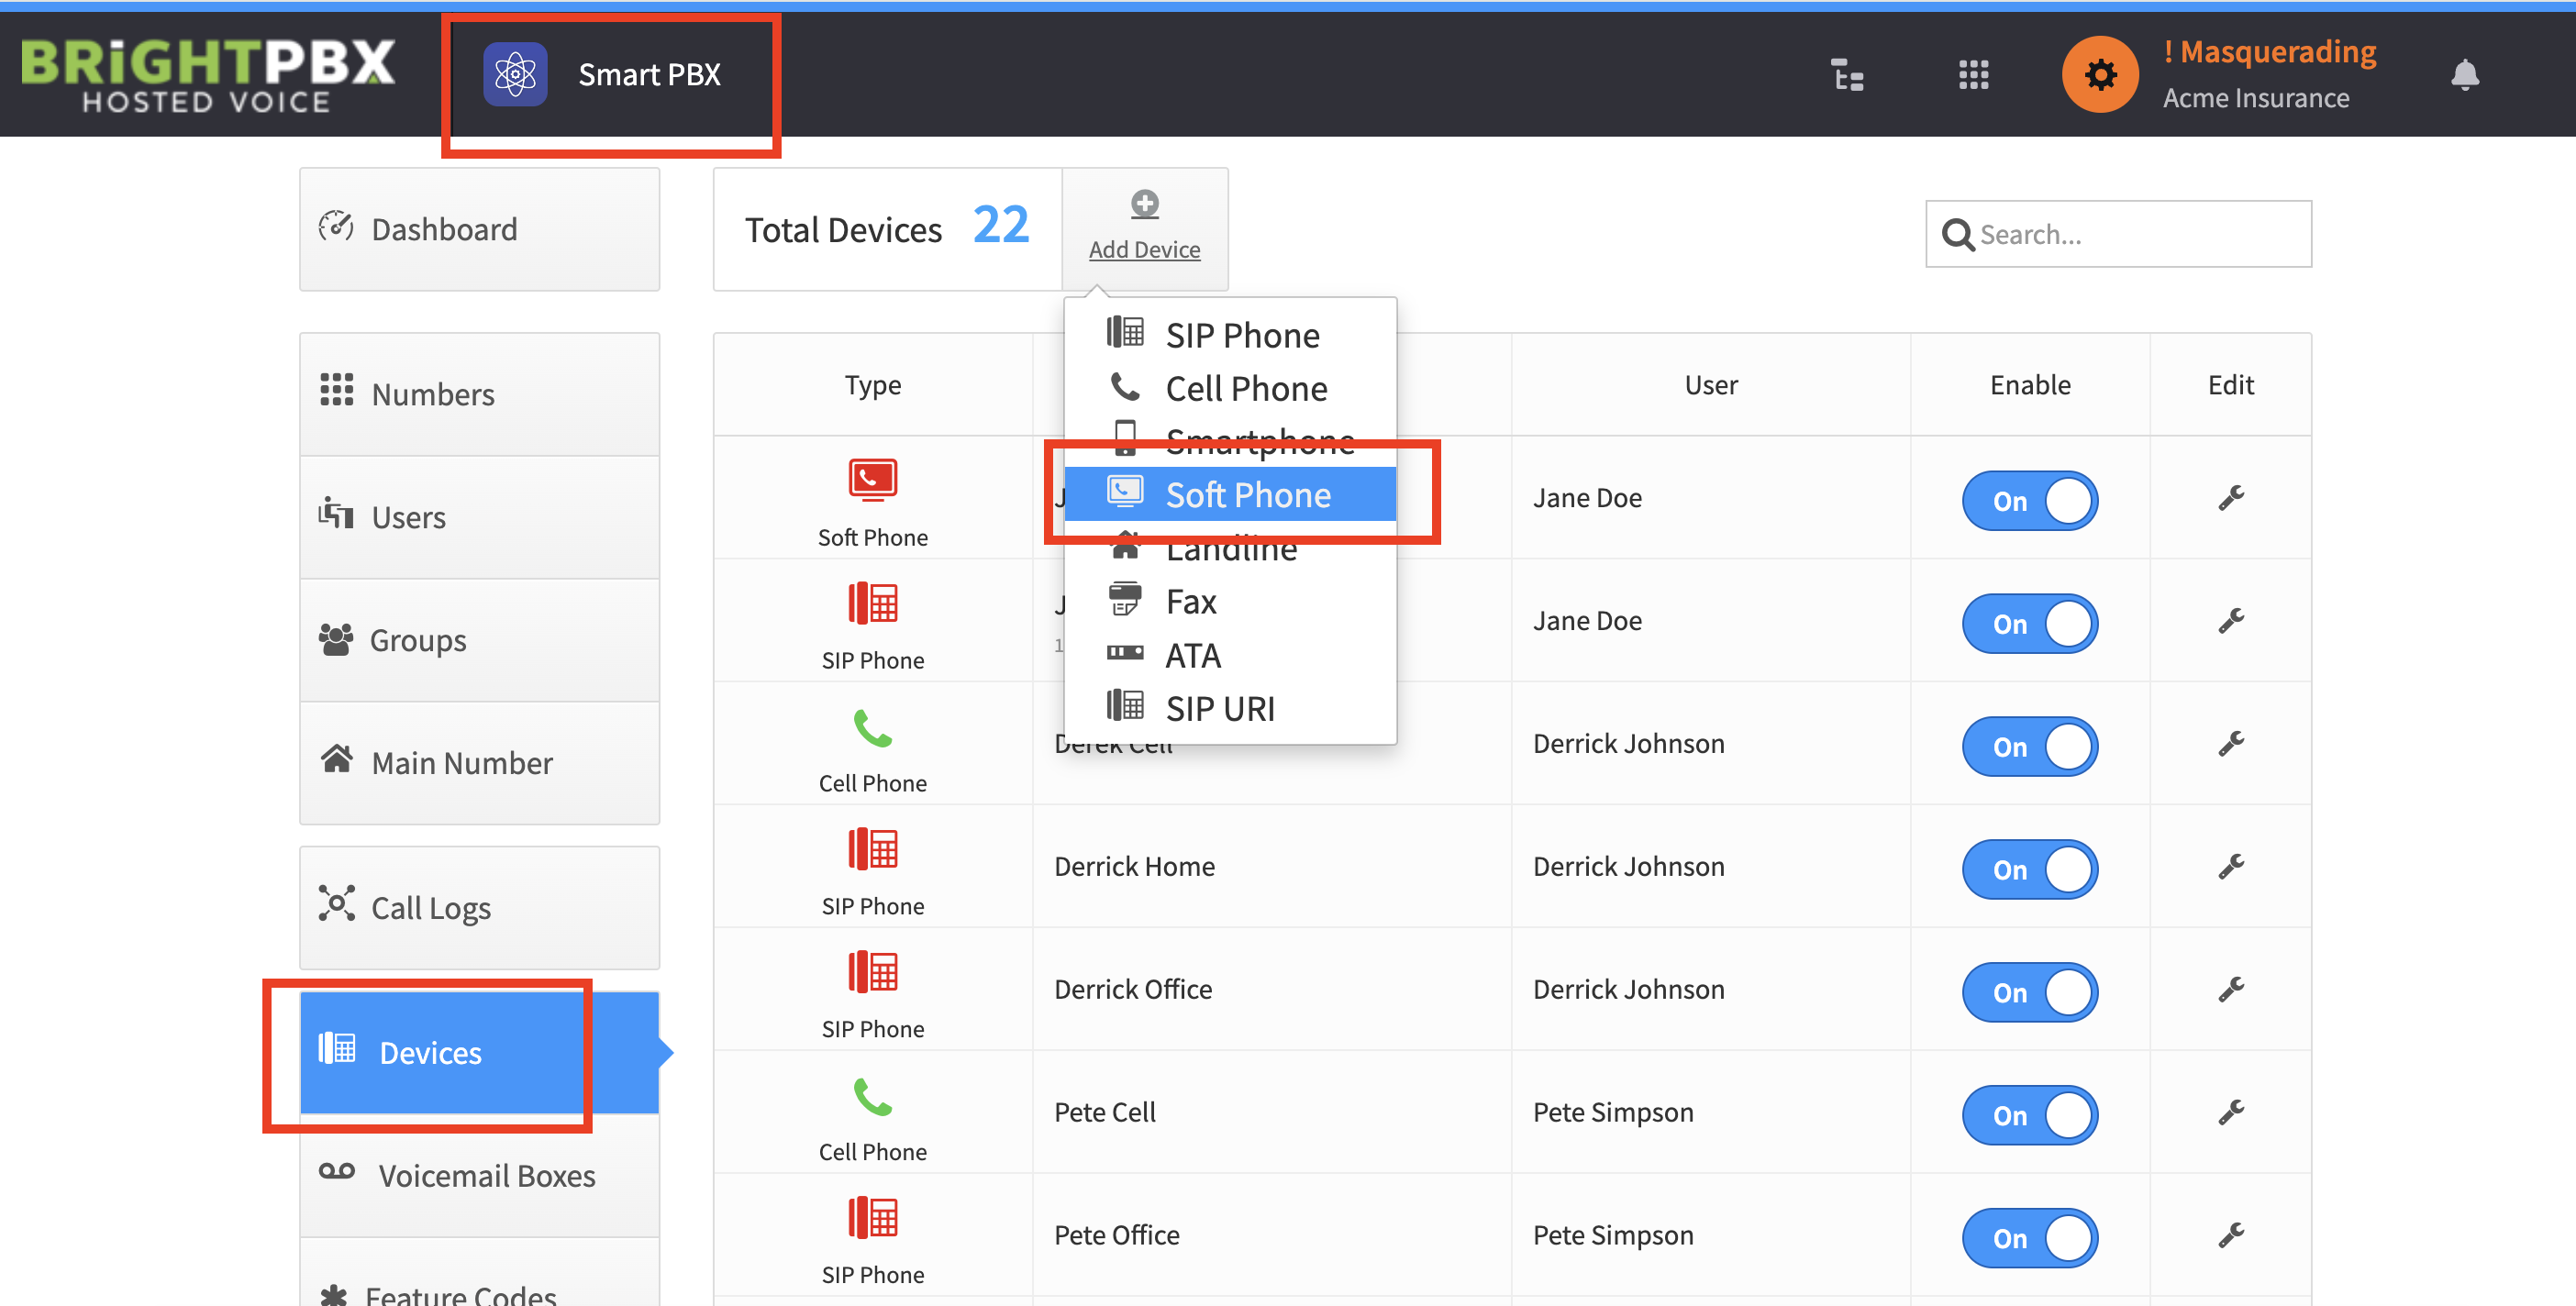The height and width of the screenshot is (1306, 2576).
Task: Disable the Derrick Home device
Action: pyautogui.click(x=2029, y=870)
